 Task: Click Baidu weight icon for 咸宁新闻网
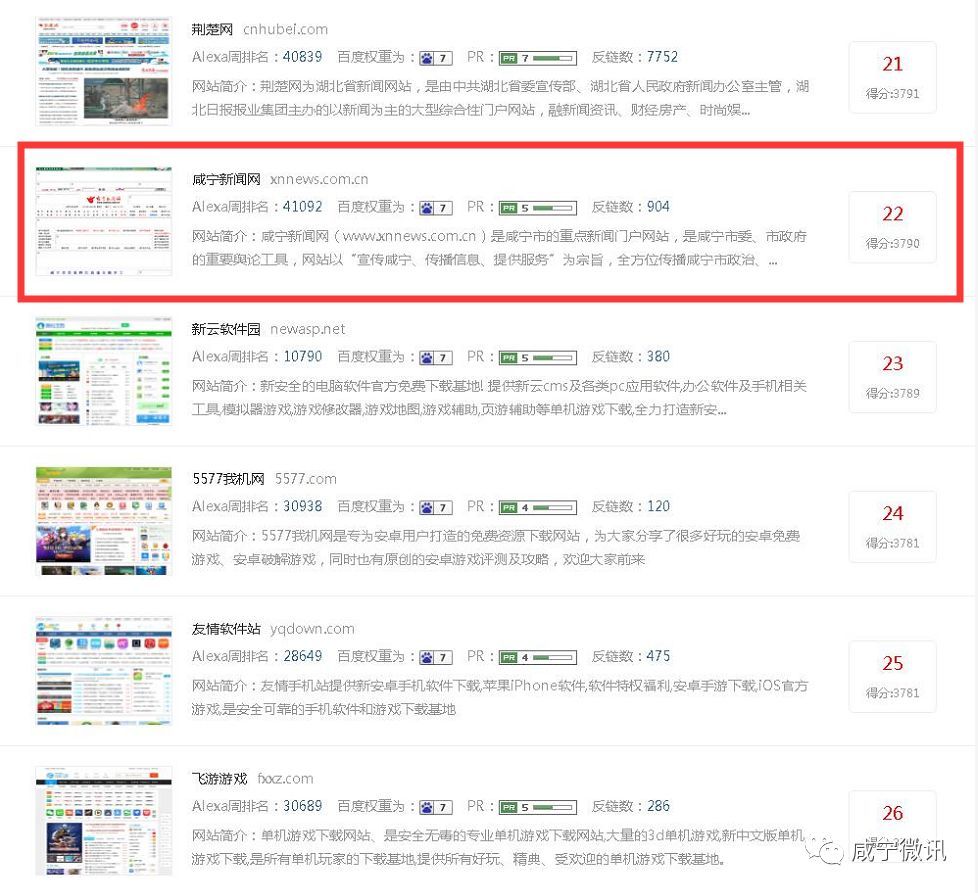coord(436,208)
